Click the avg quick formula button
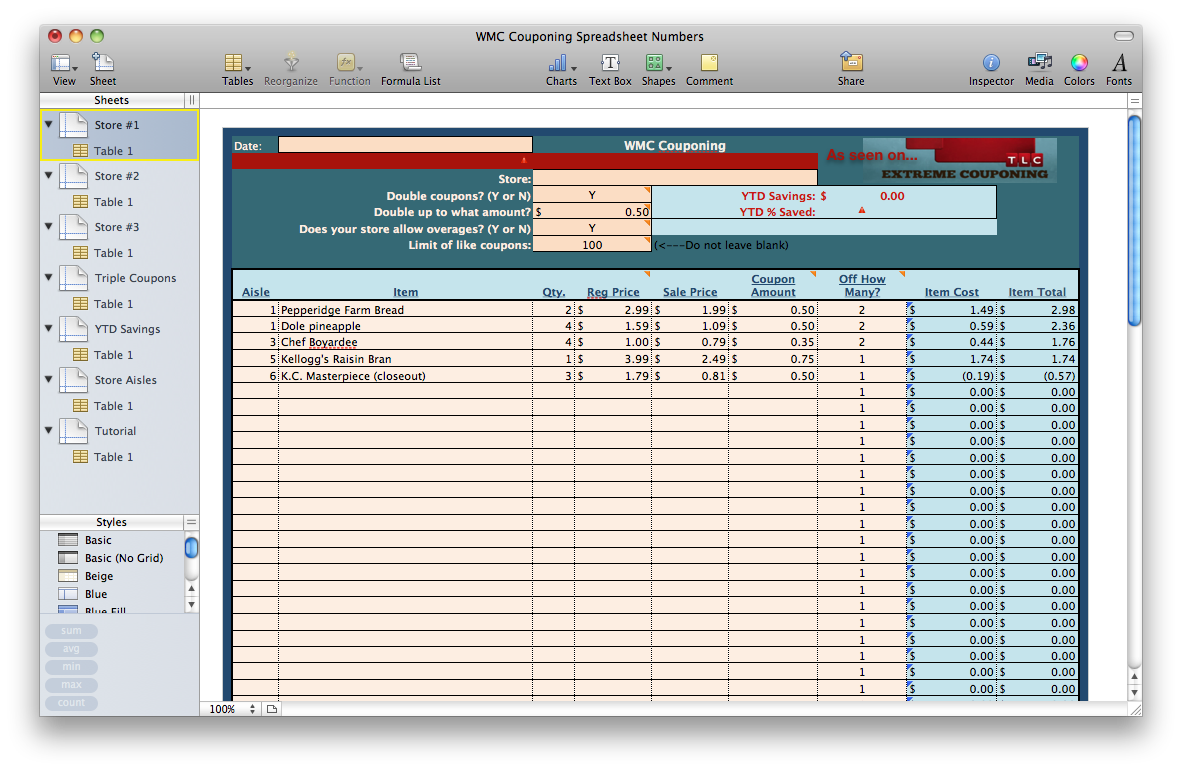Screen dimensions: 1182x771 (x=72, y=649)
